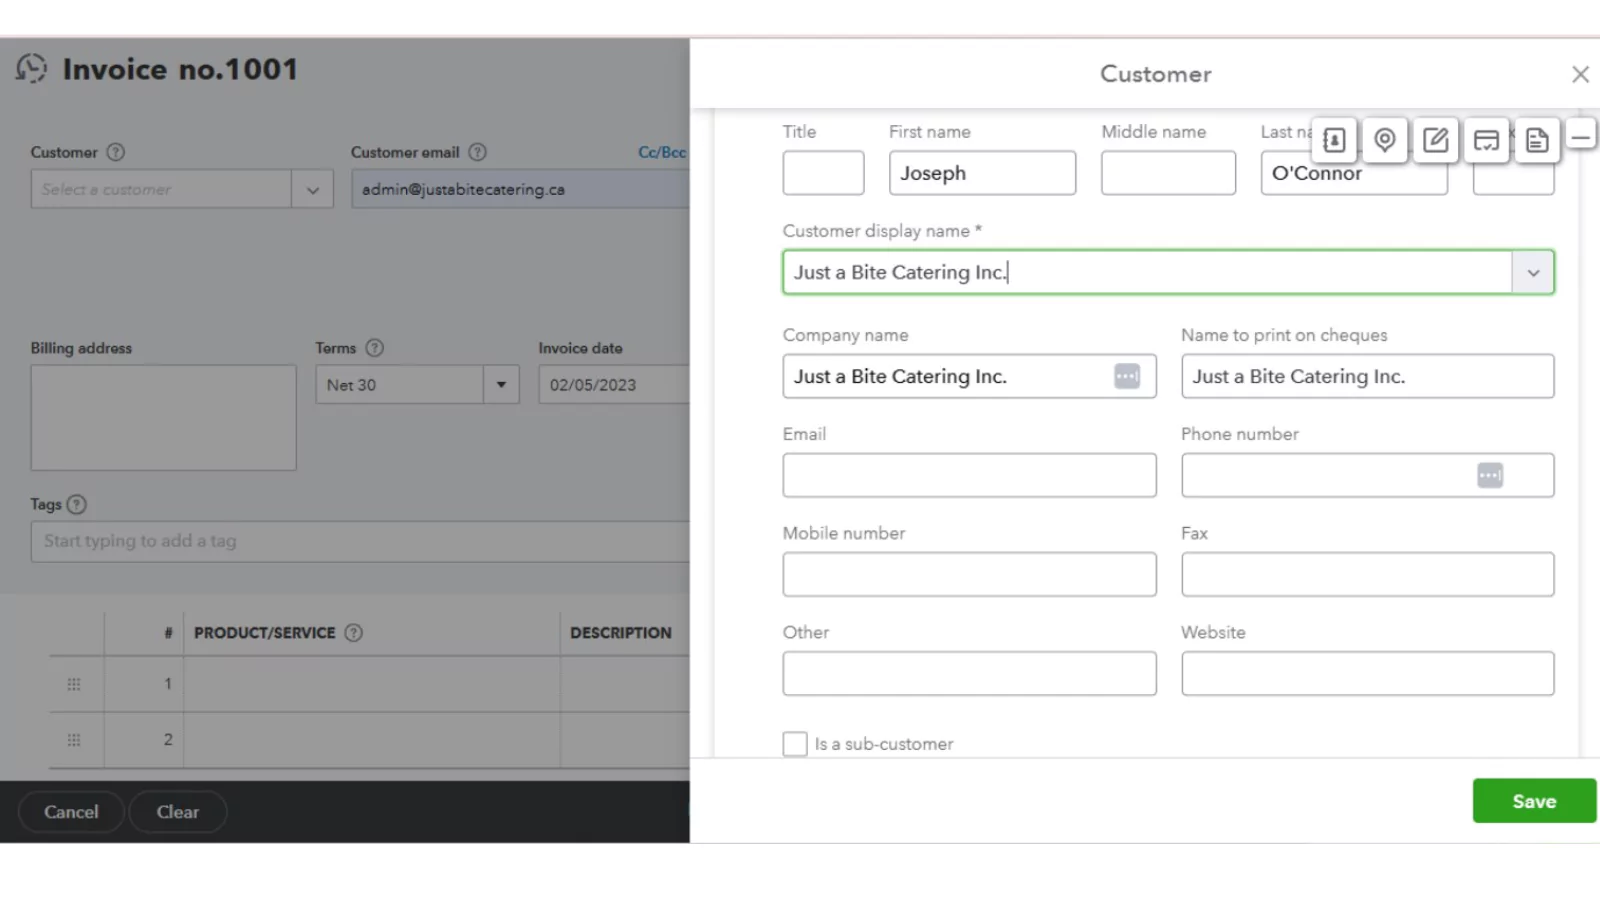Click the Phone number field
This screenshot has width=1600, height=900.
click(1367, 475)
